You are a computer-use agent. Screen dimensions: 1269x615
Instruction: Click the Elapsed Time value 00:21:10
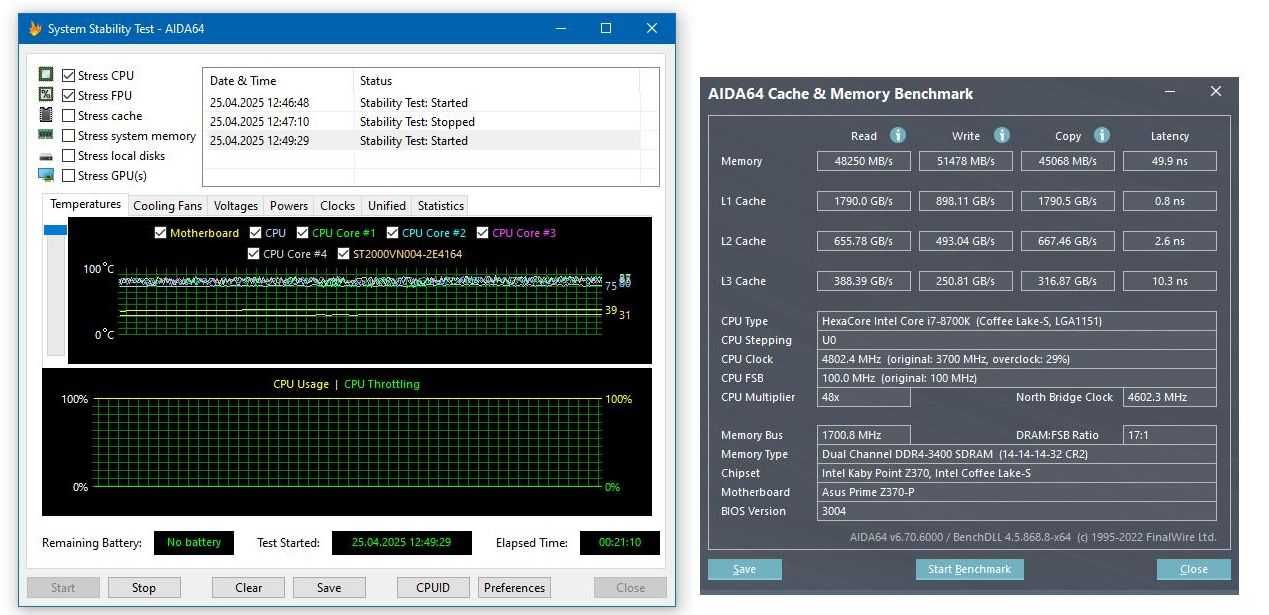click(x=620, y=543)
